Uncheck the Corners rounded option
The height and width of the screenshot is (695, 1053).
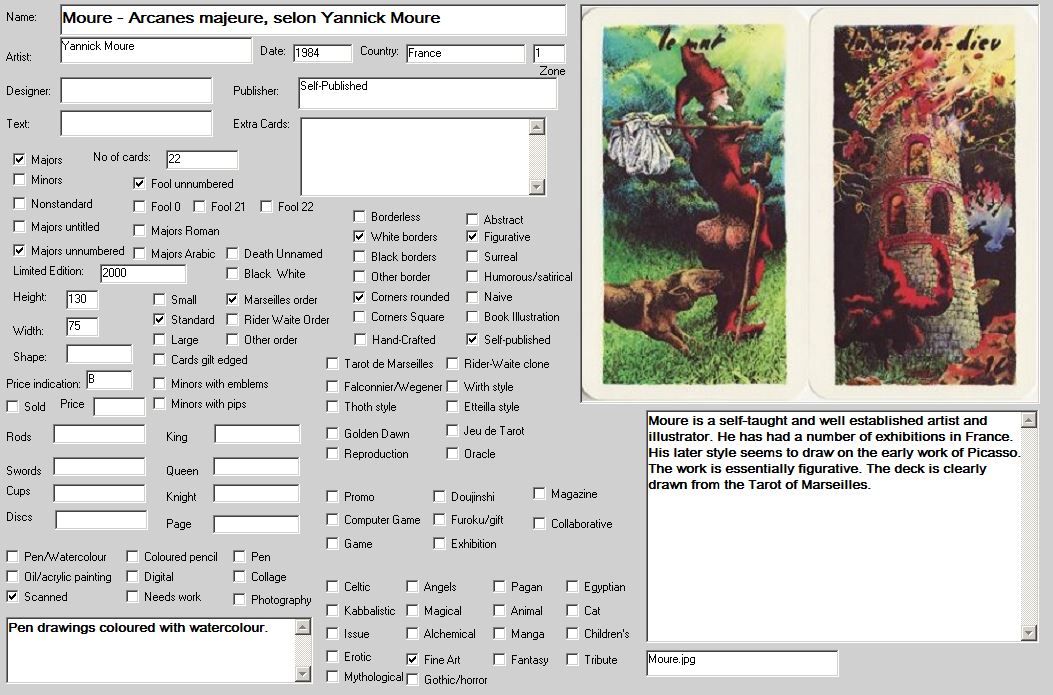pyautogui.click(x=360, y=297)
